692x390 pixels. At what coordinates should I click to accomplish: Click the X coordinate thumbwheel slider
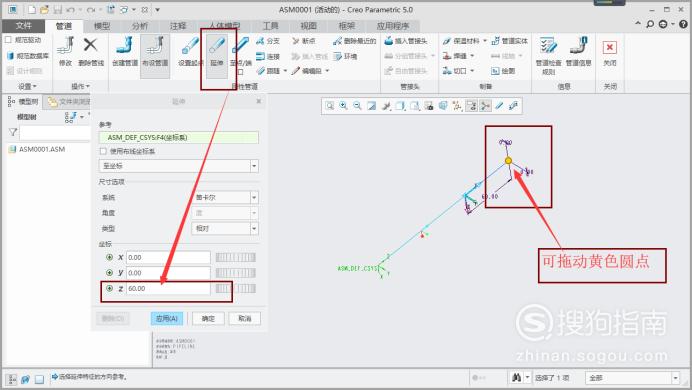[x=236, y=257]
